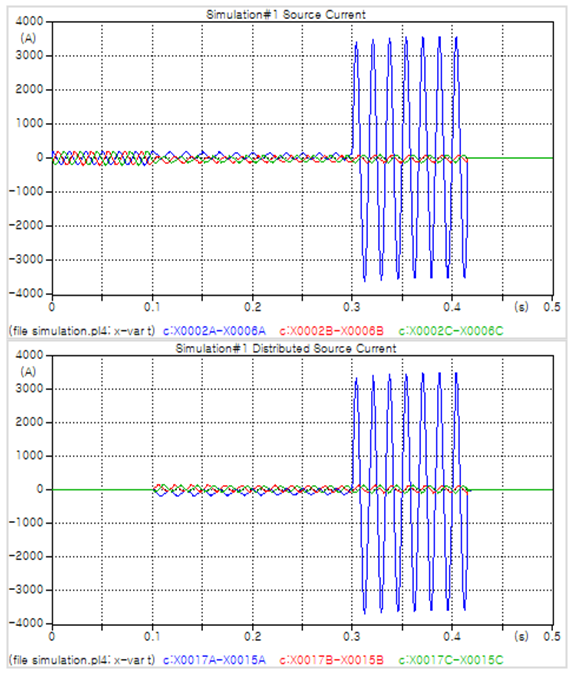Click the red legend label c:X0017B-X0015B
Screen dimensions: 572x676
point(331,660)
